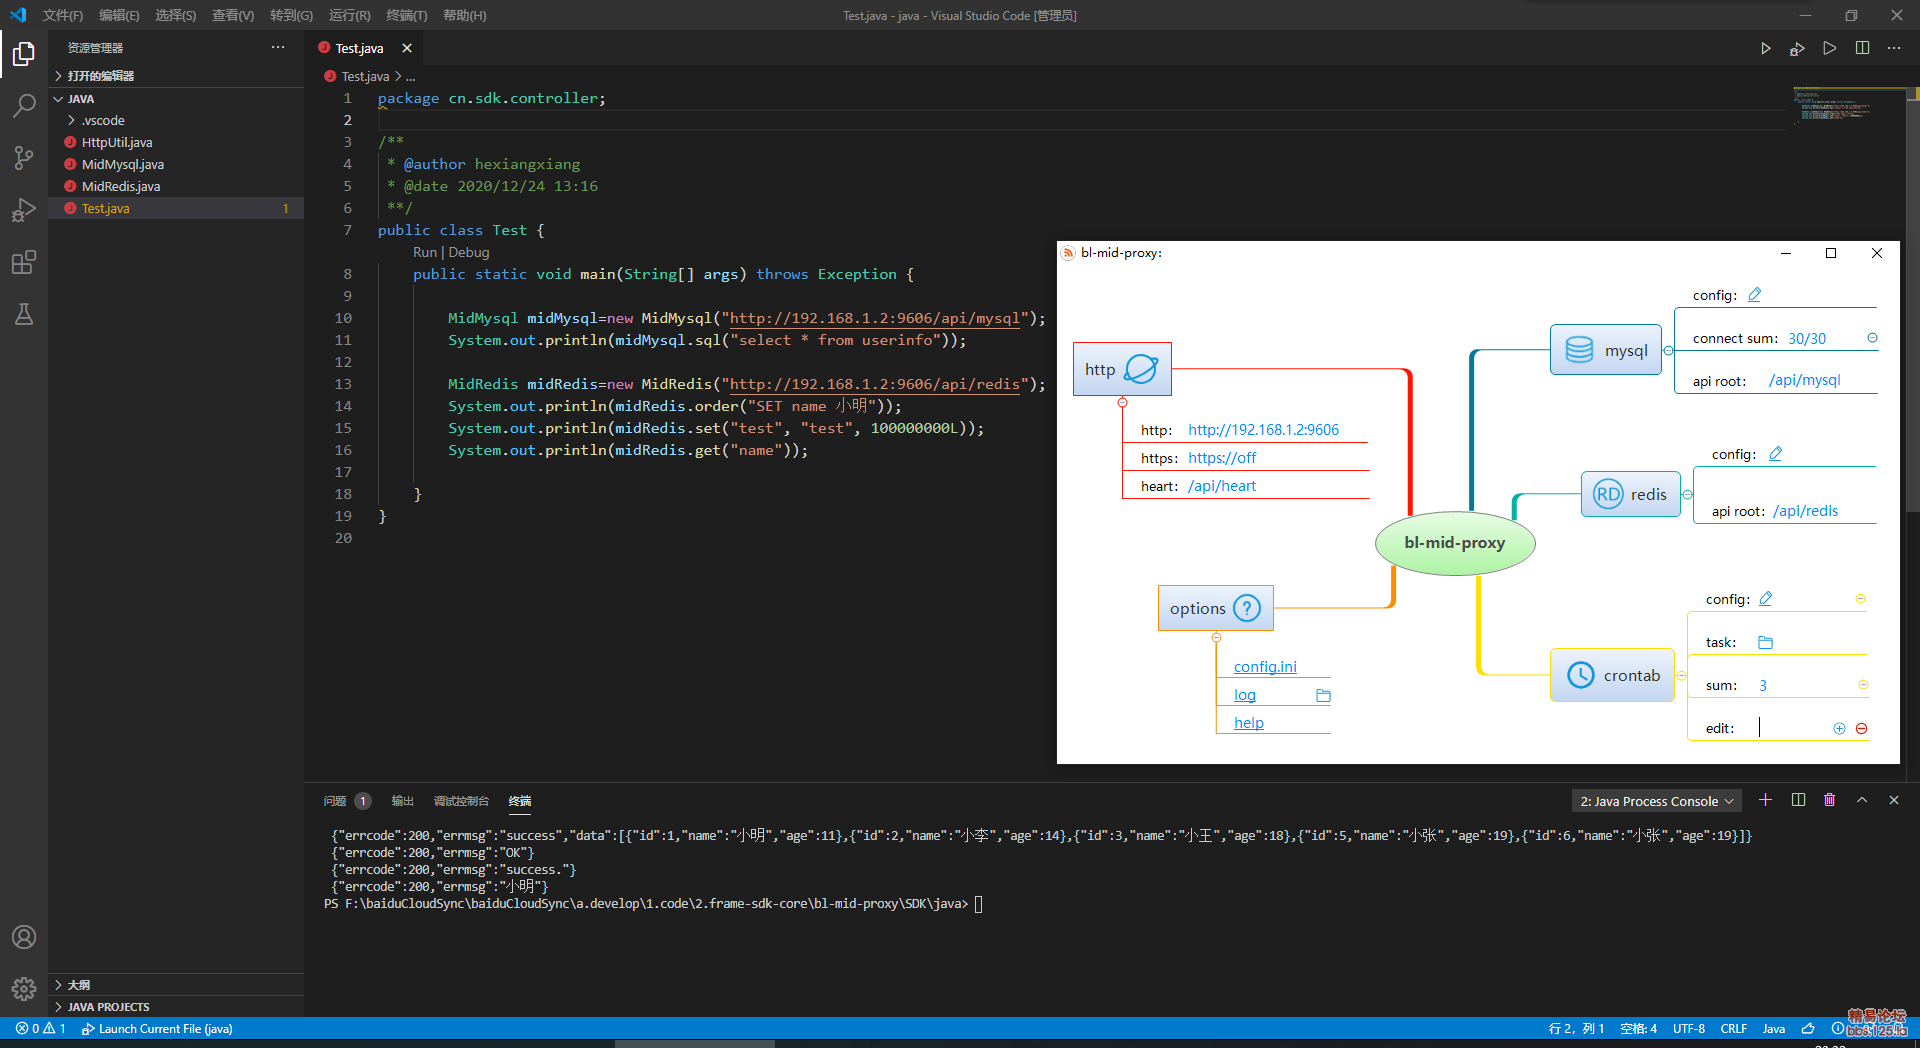Image resolution: width=1920 pixels, height=1048 pixels.
Task: Open crontab task folder icon
Action: [1765, 642]
